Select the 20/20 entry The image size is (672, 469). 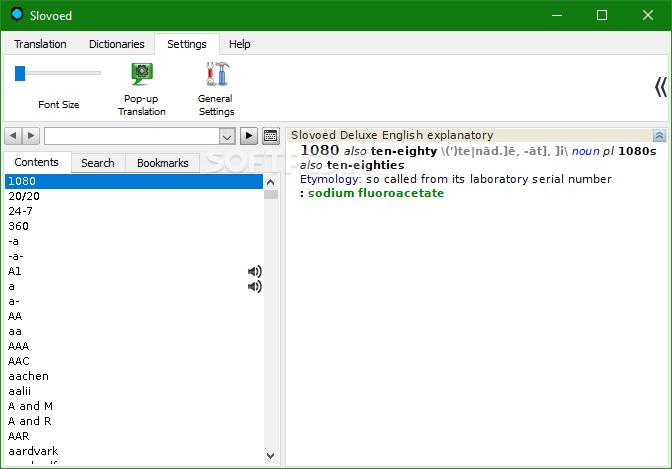click(x=134, y=196)
